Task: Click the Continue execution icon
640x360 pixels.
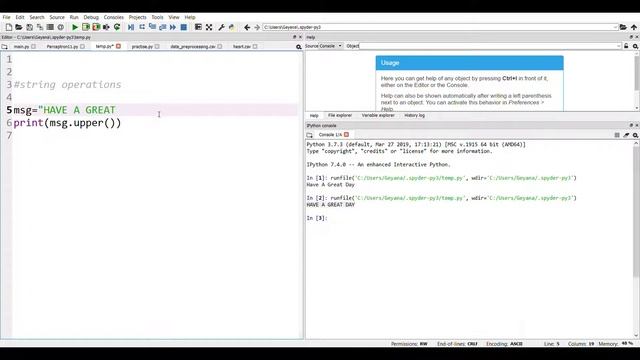Action: tap(173, 27)
